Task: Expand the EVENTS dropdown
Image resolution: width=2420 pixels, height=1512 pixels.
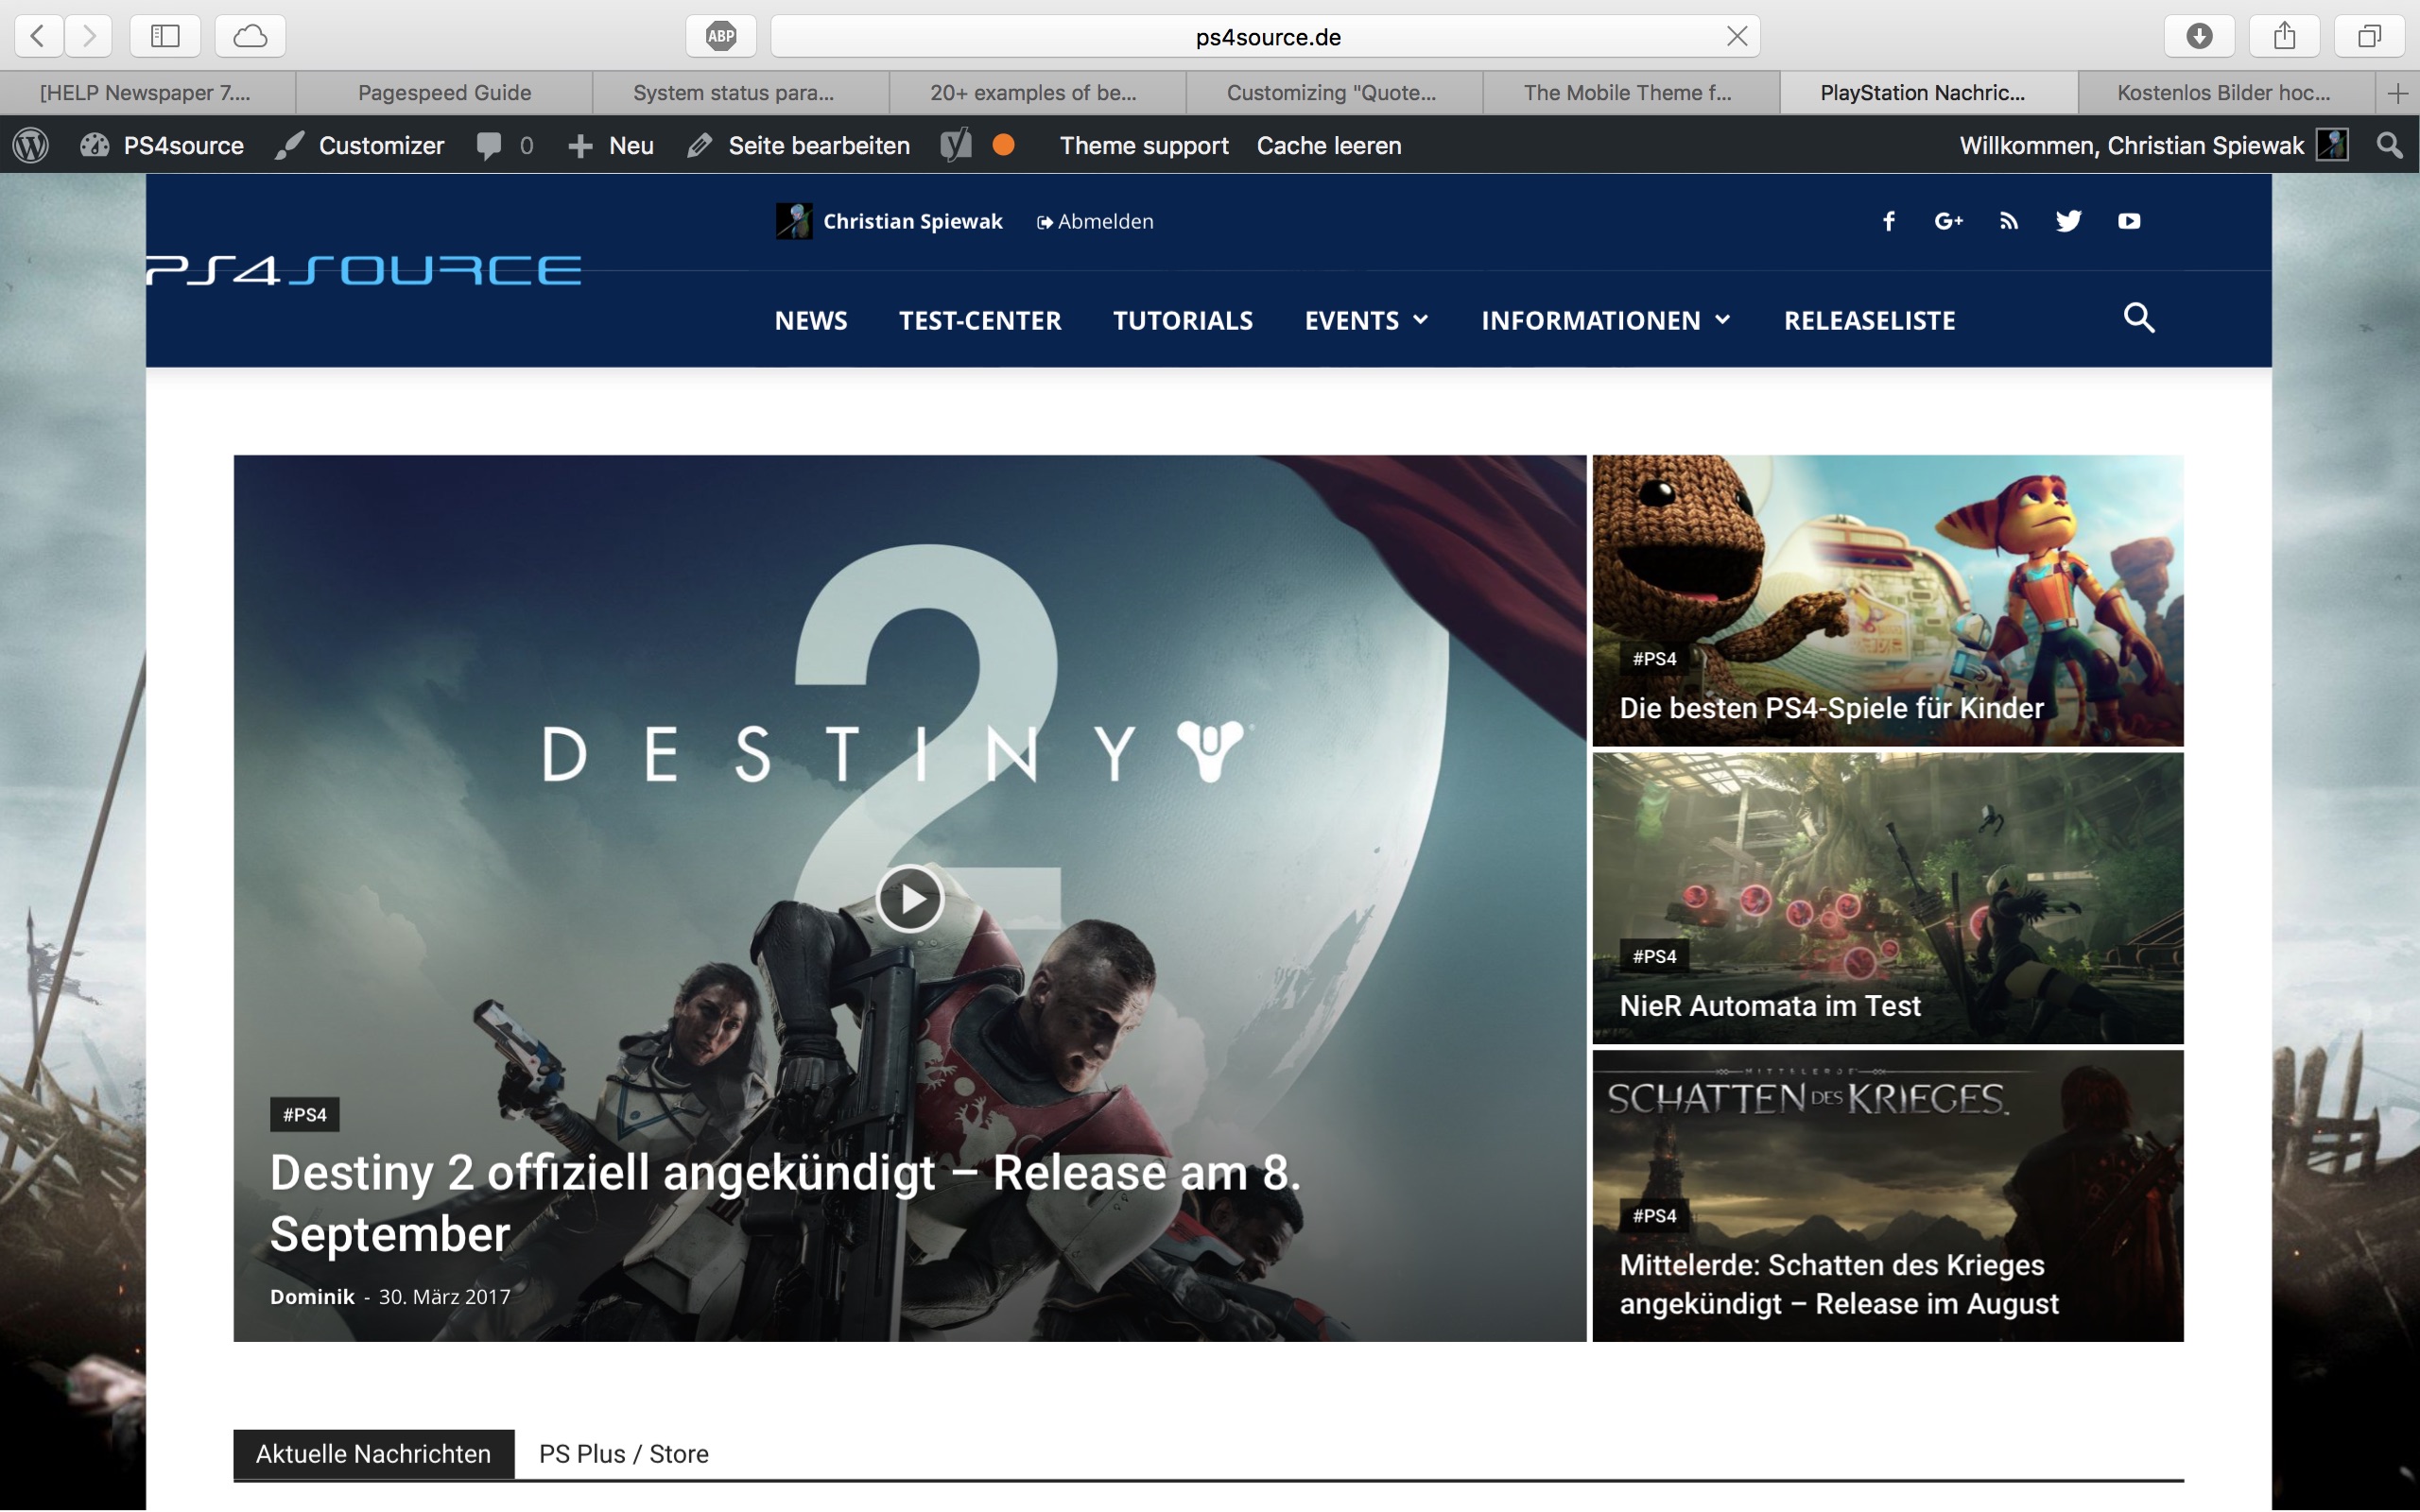Action: [x=1367, y=320]
